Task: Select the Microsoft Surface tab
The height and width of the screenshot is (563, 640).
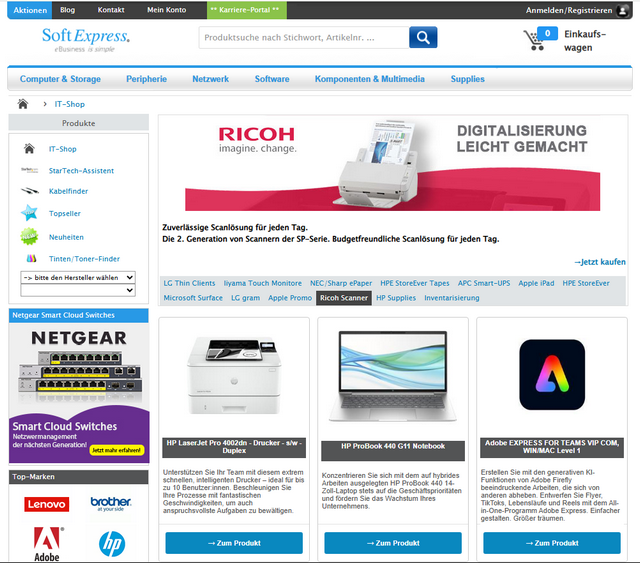Action: (193, 298)
